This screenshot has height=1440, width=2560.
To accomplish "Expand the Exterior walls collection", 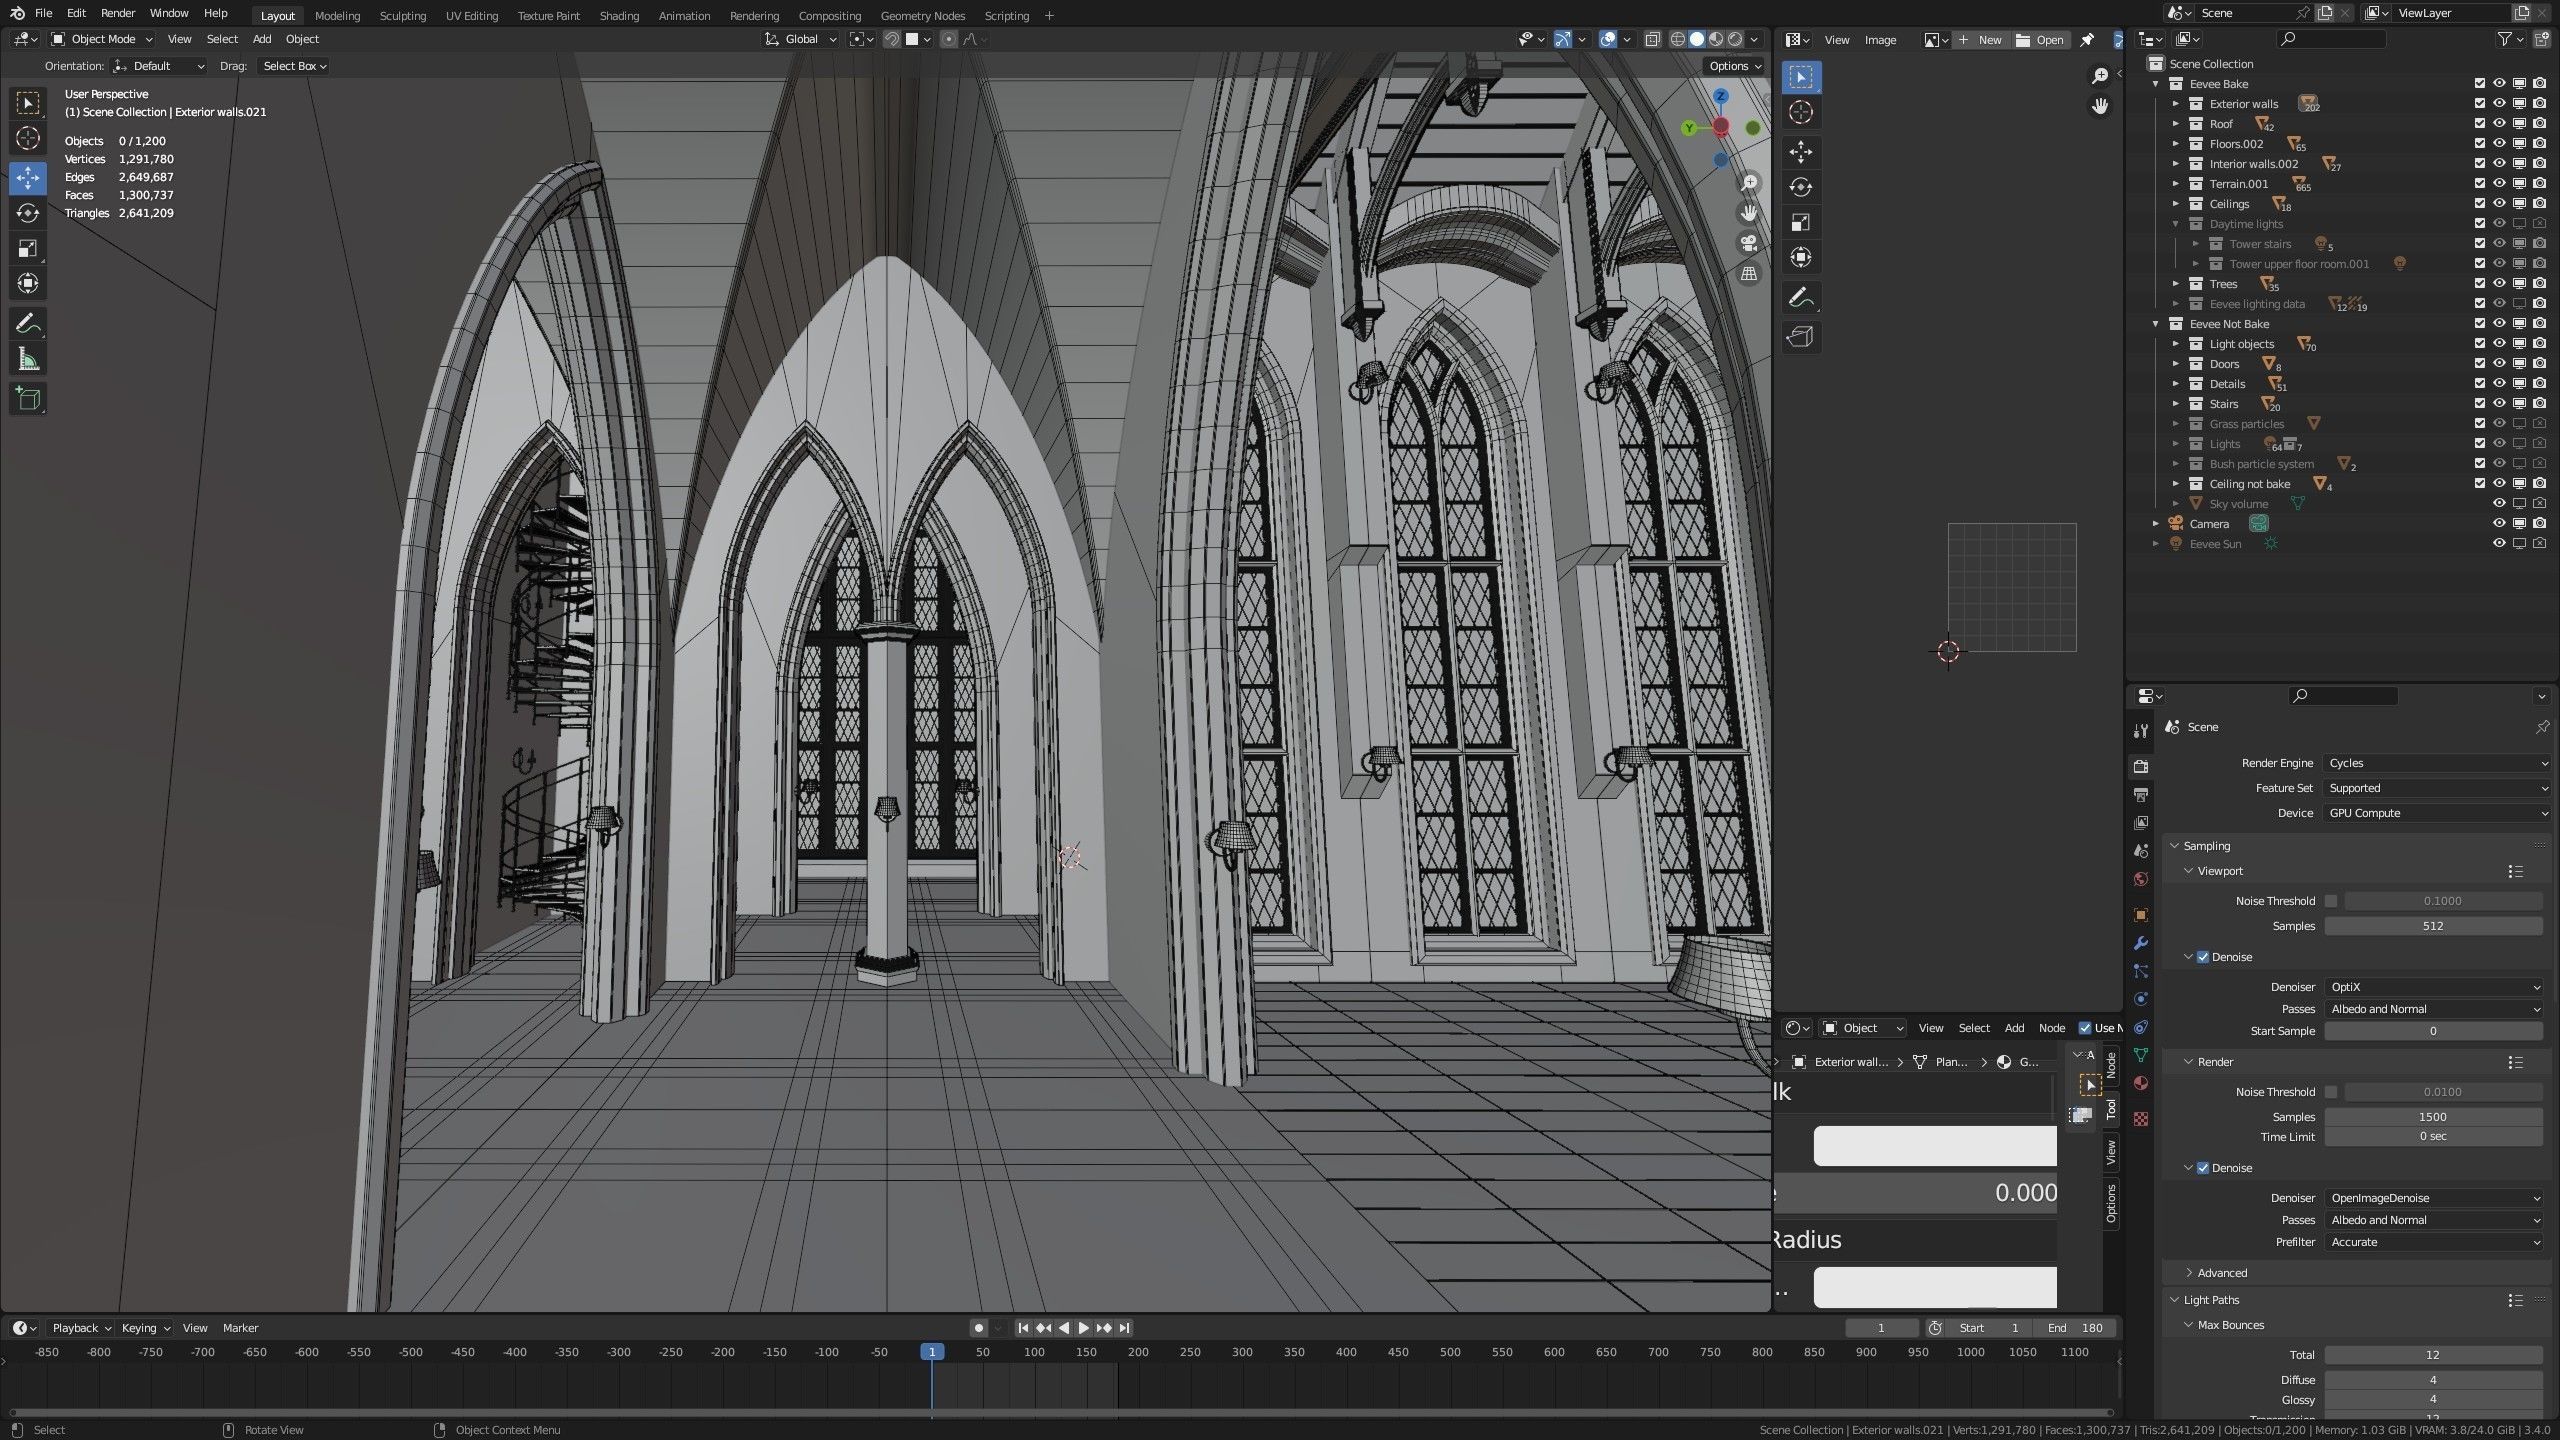I will tap(2175, 104).
